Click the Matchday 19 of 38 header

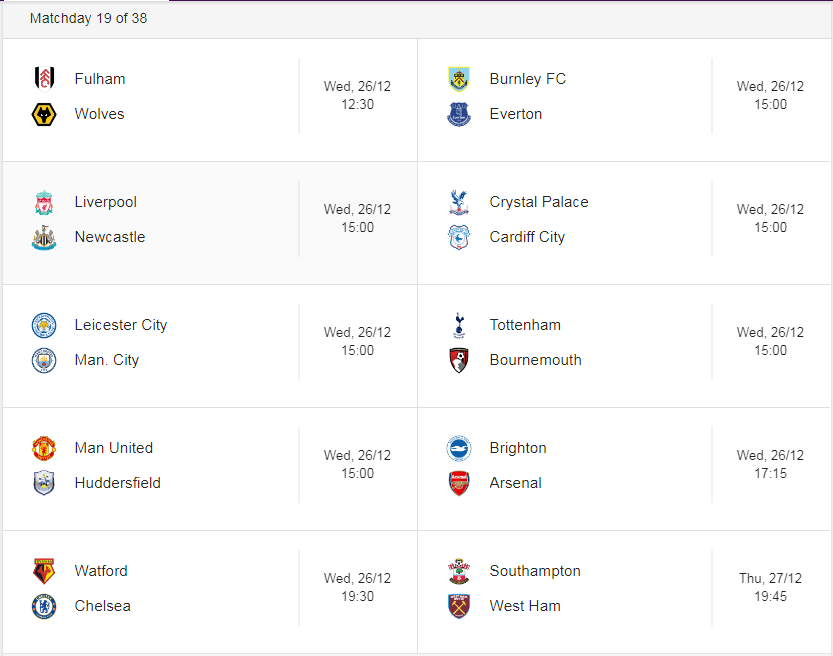click(88, 18)
